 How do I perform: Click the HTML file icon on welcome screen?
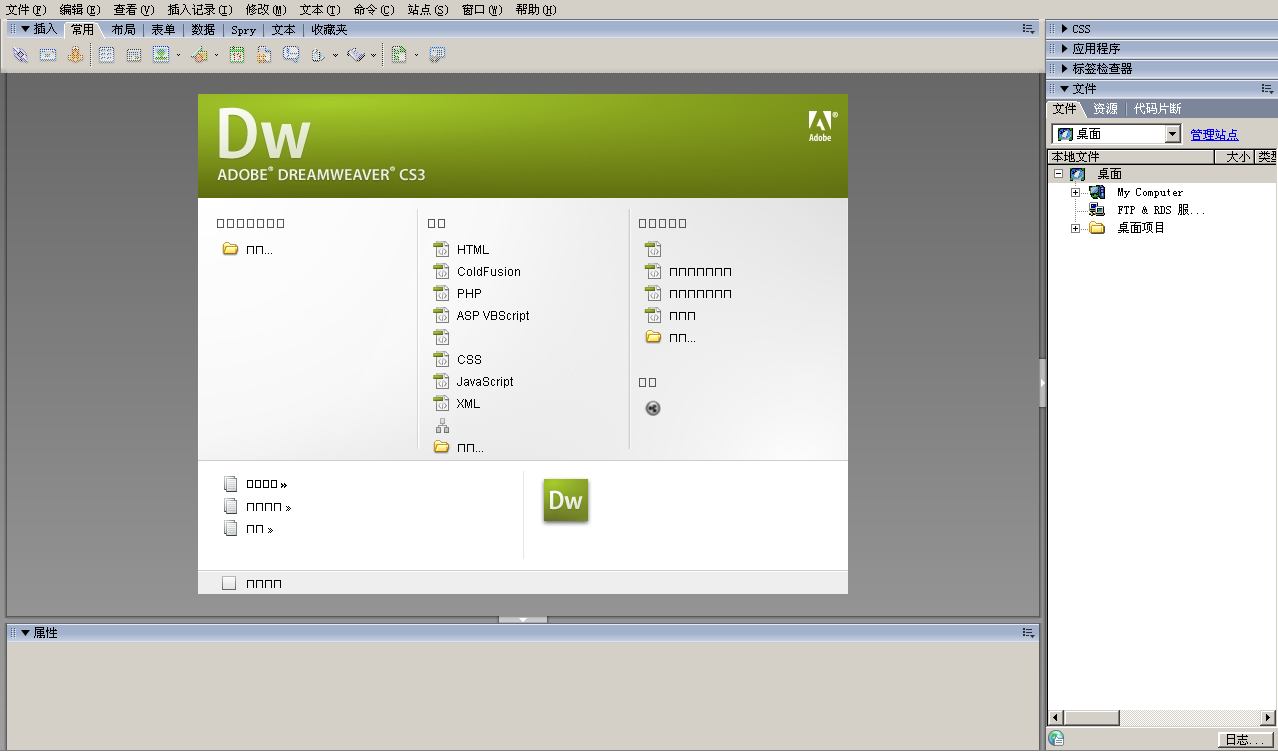click(441, 249)
